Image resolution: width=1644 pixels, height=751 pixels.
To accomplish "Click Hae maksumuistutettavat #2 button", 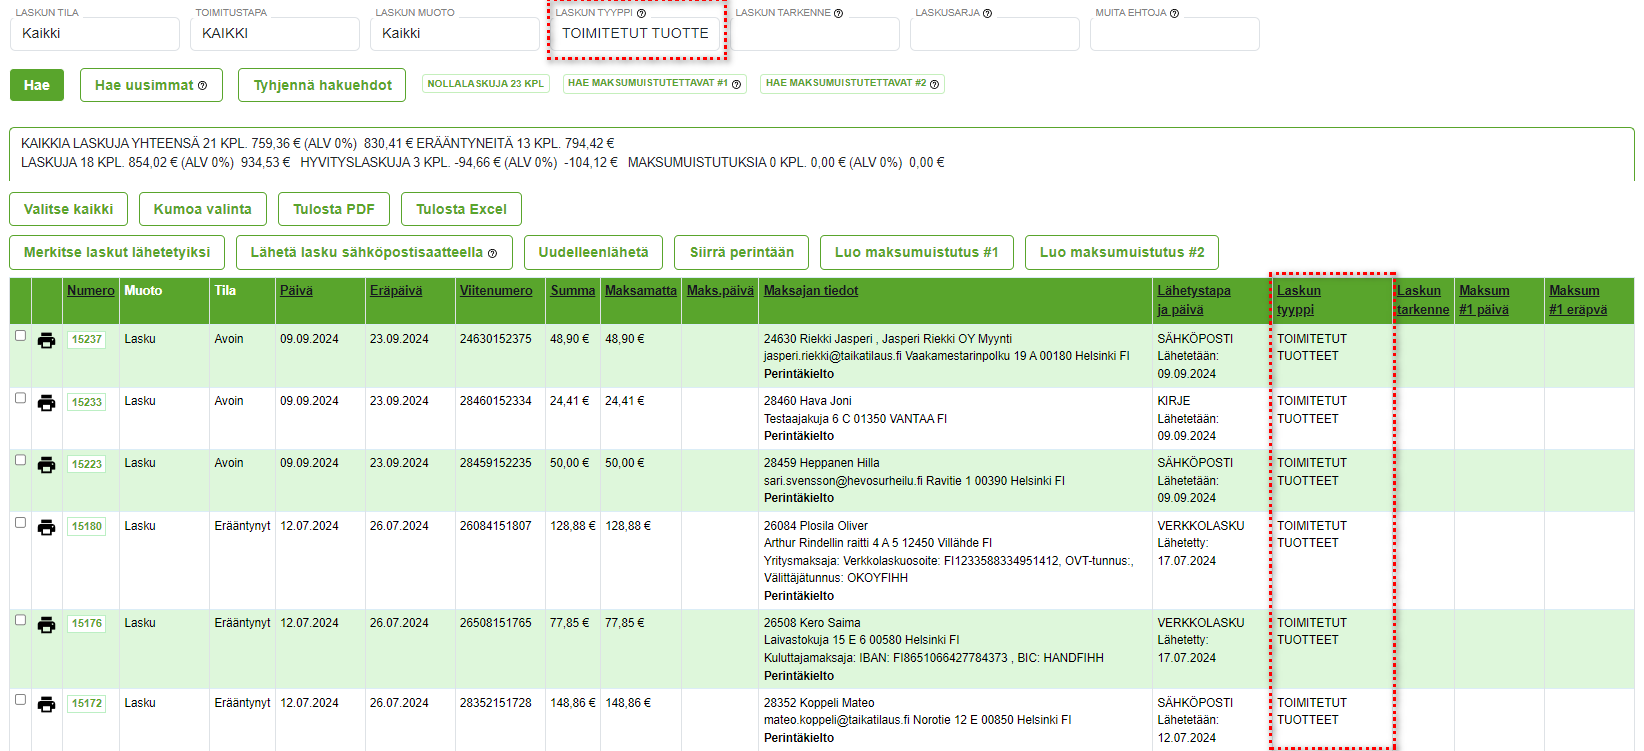I will click(x=853, y=84).
